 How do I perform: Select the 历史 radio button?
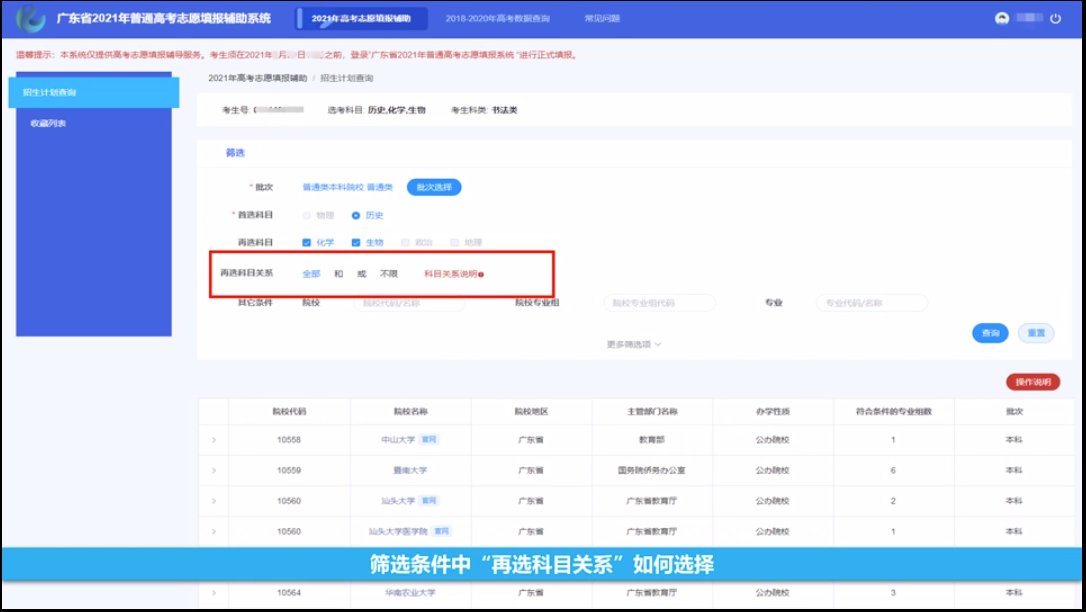355,215
